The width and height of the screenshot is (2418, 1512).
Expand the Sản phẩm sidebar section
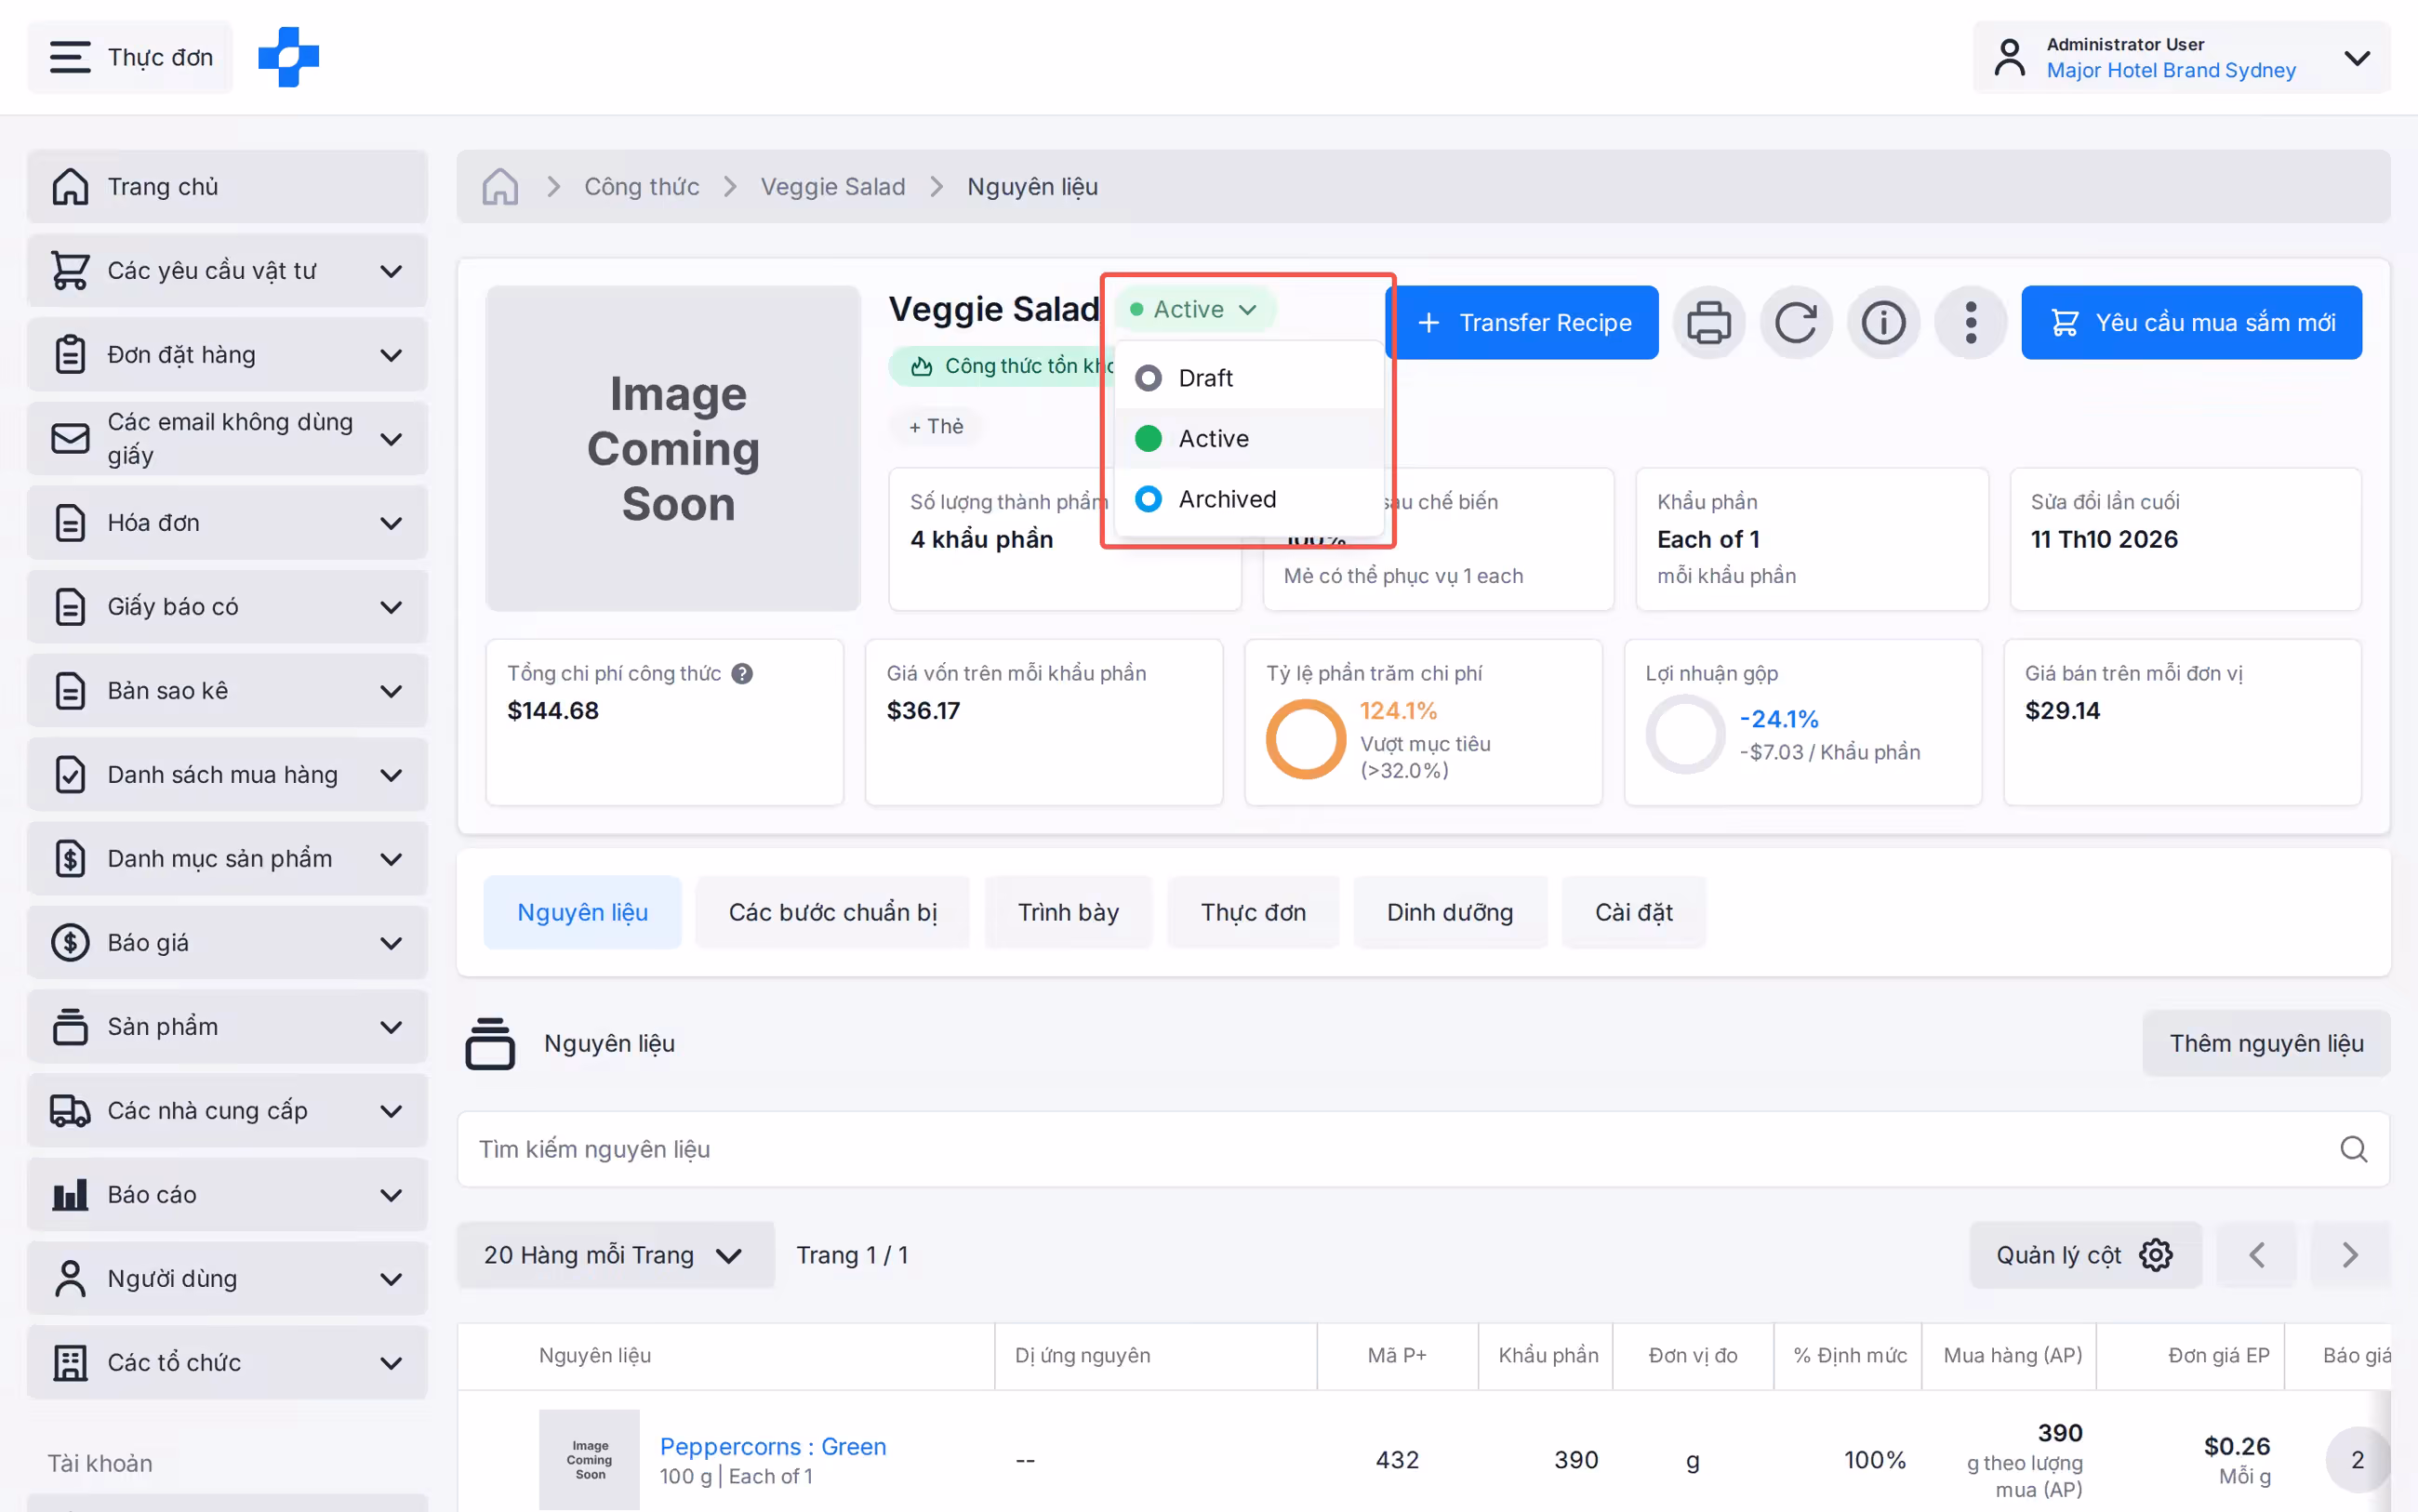click(227, 1027)
